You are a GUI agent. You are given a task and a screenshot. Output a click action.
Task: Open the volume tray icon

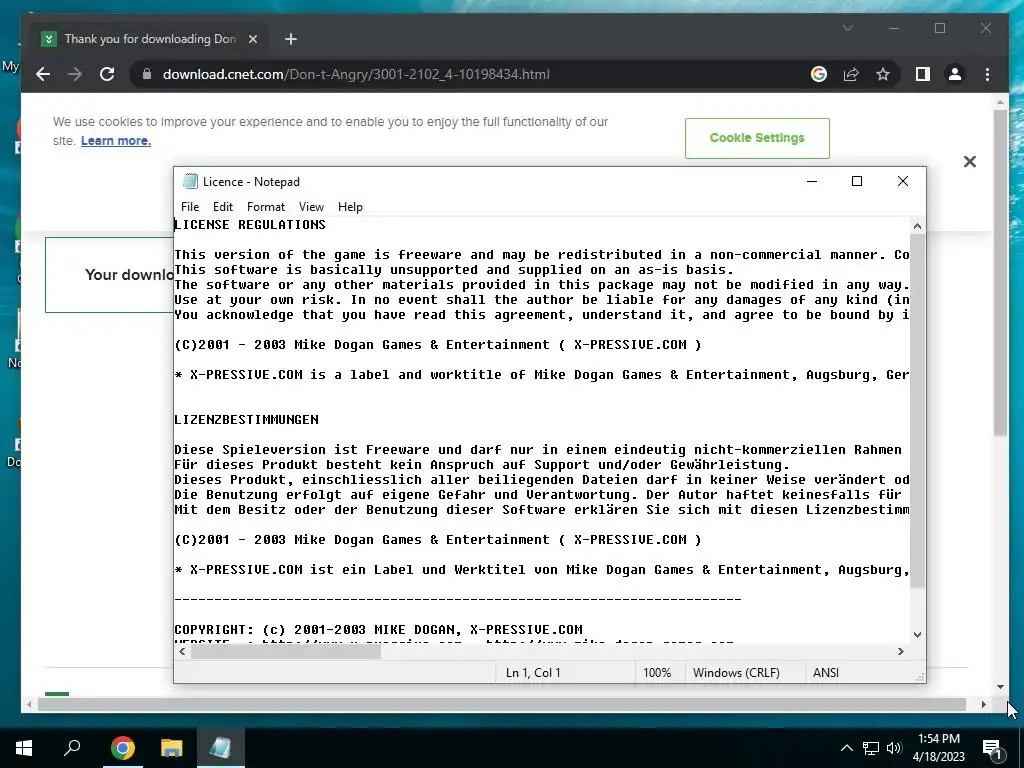point(894,748)
